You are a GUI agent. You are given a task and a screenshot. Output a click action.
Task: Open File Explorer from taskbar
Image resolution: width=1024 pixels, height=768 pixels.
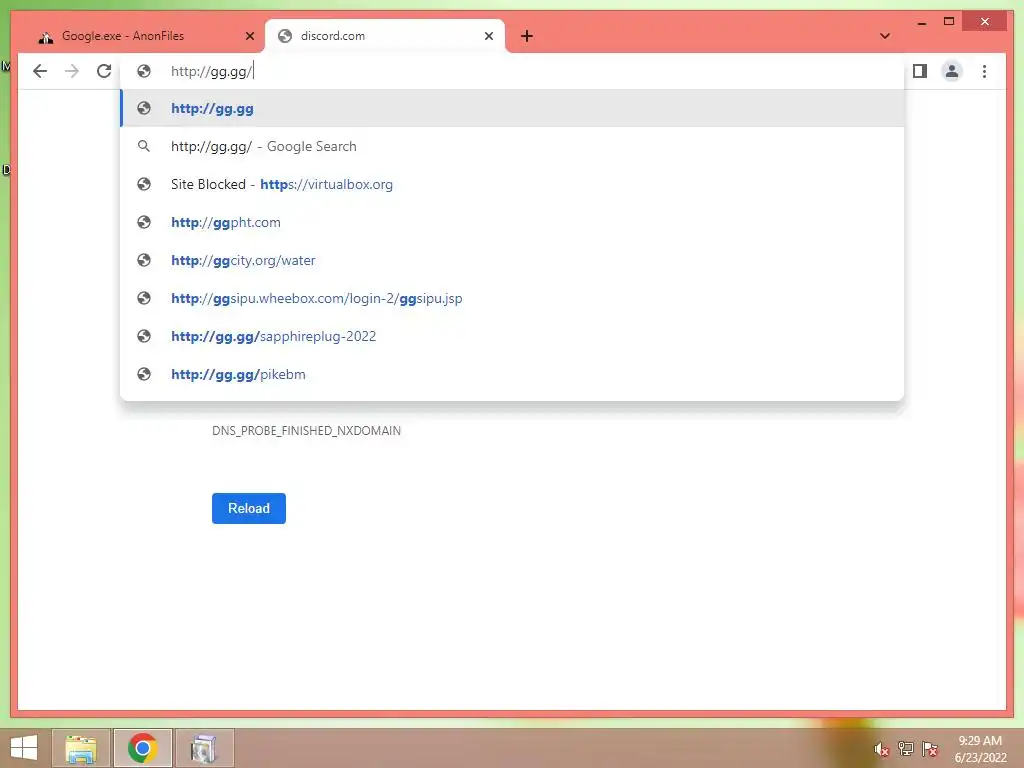tap(81, 748)
